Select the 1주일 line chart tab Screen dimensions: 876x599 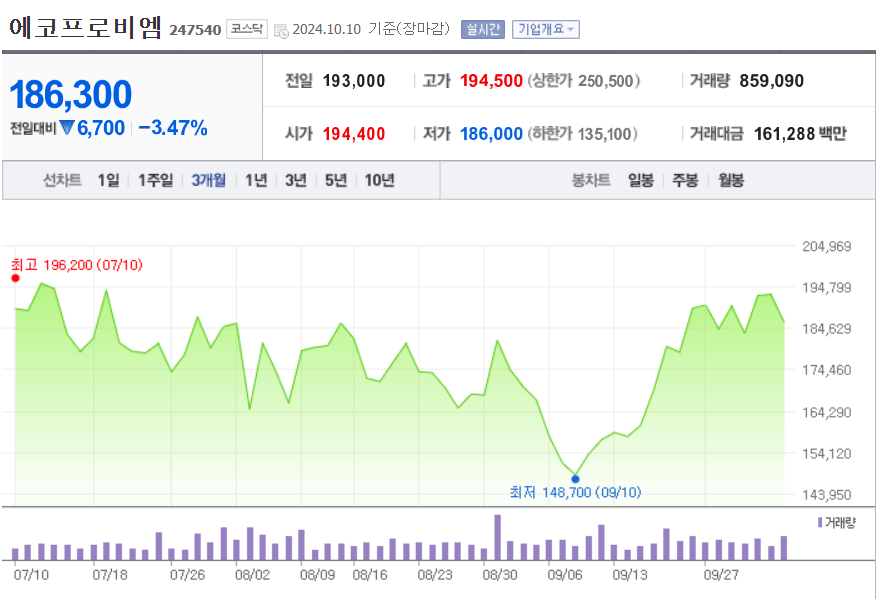[155, 180]
